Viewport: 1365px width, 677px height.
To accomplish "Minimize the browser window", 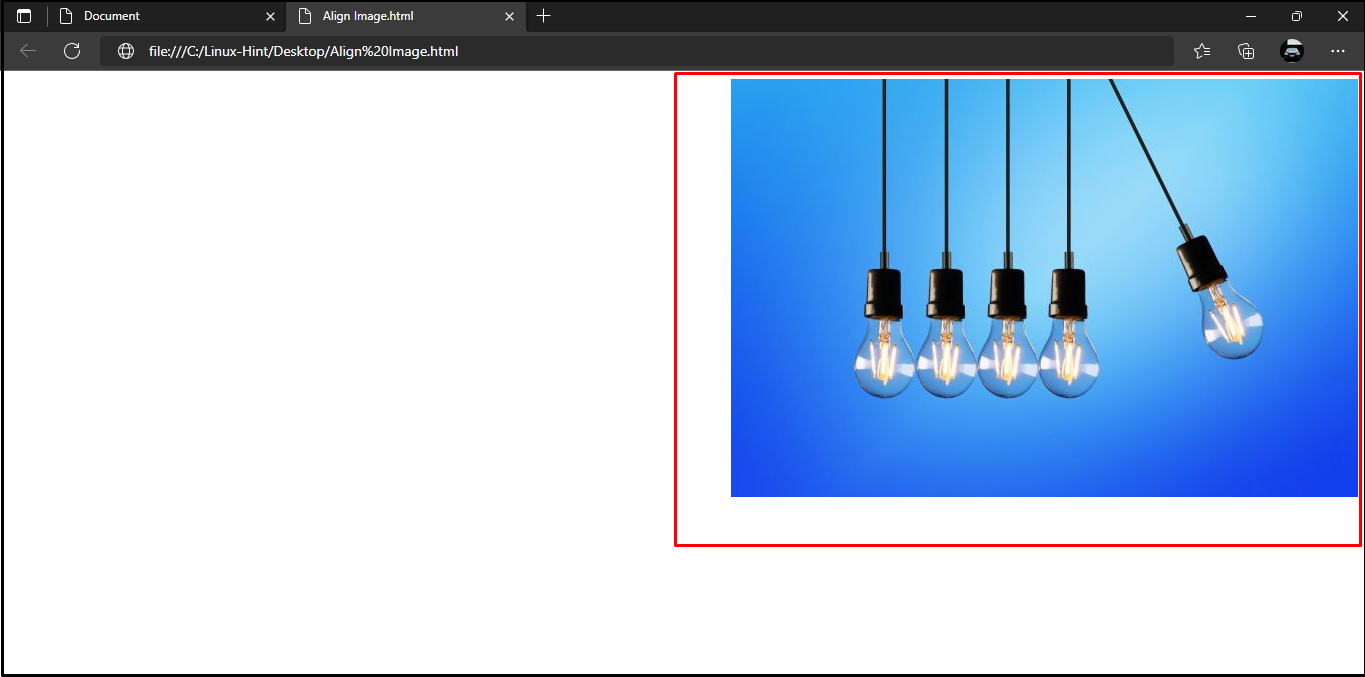I will tap(1250, 16).
